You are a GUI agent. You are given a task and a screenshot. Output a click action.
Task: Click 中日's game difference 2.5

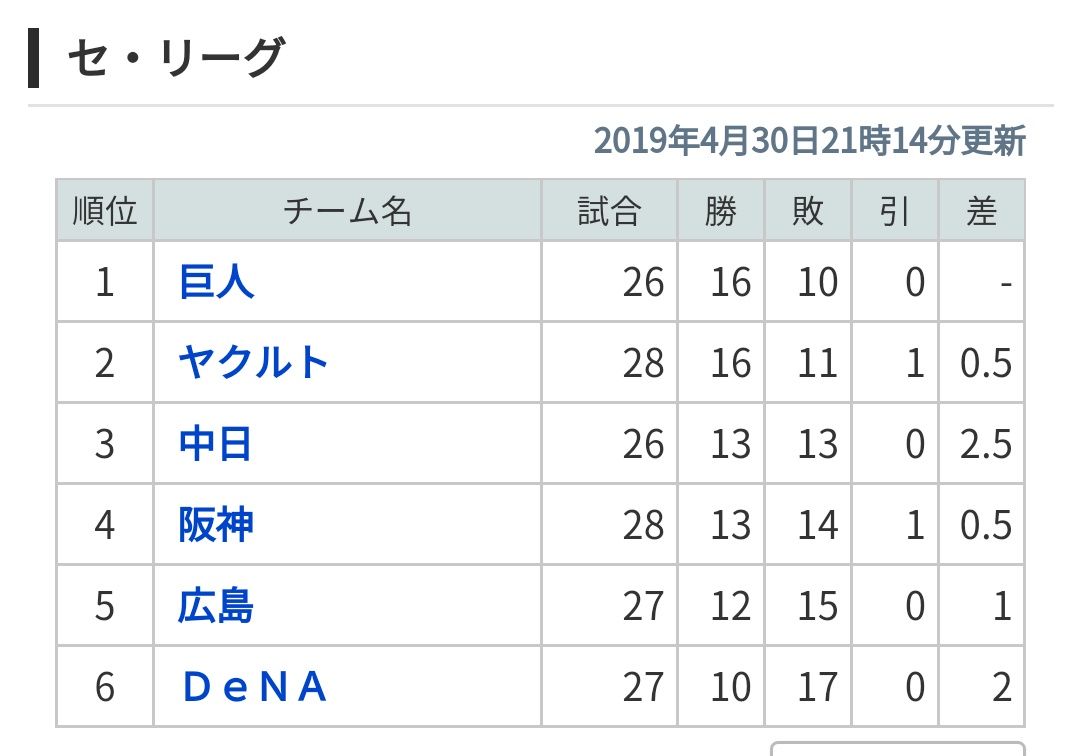point(986,444)
